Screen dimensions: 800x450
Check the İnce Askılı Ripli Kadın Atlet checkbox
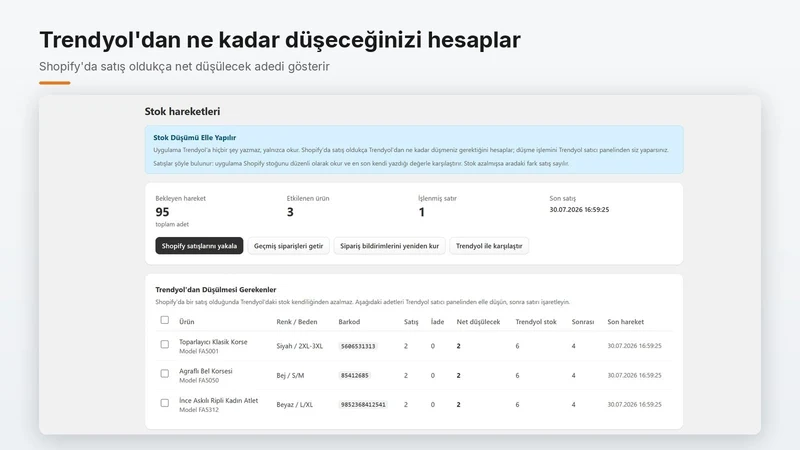click(x=164, y=403)
